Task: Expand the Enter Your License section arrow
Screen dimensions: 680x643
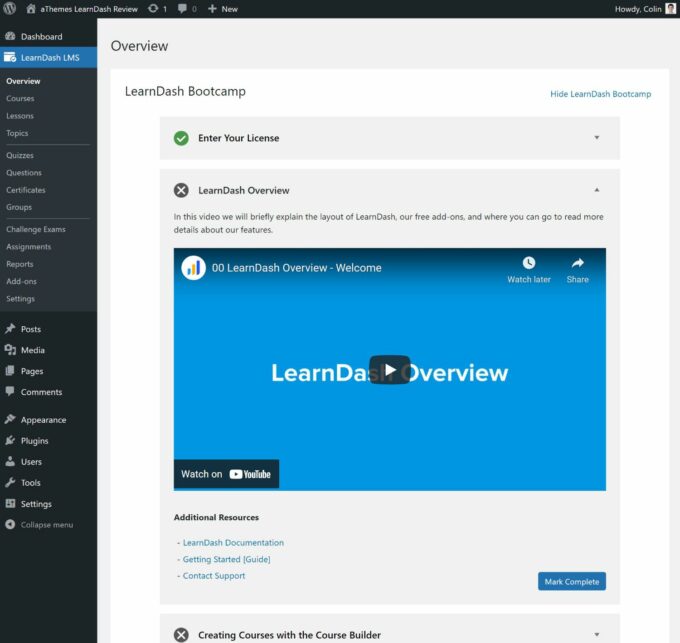Action: click(x=597, y=137)
